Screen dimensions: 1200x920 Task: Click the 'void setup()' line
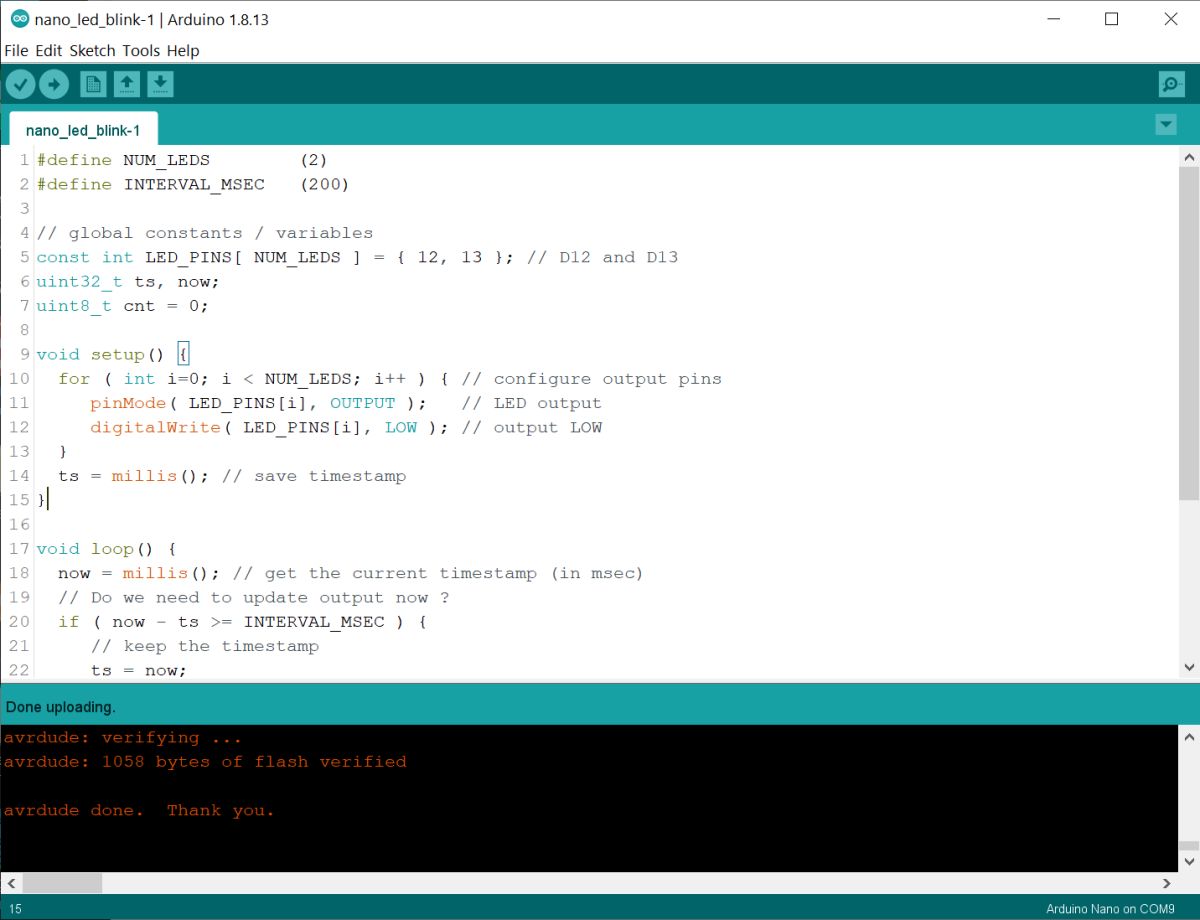(113, 355)
